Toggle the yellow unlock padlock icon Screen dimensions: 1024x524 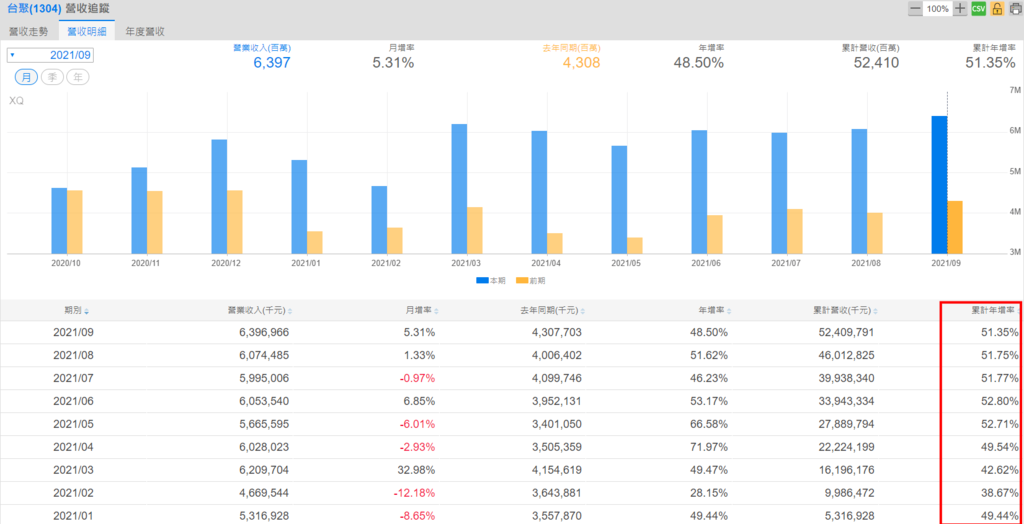pyautogui.click(x=997, y=8)
